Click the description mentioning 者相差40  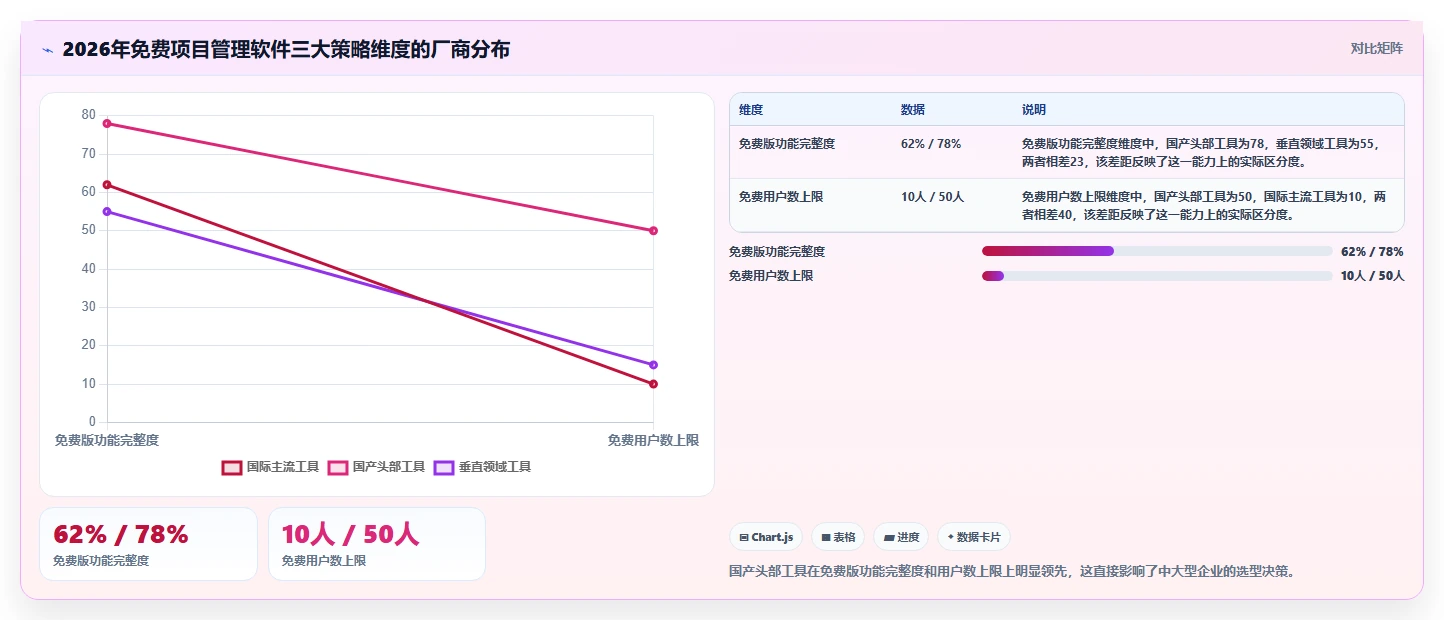[x=1204, y=206]
